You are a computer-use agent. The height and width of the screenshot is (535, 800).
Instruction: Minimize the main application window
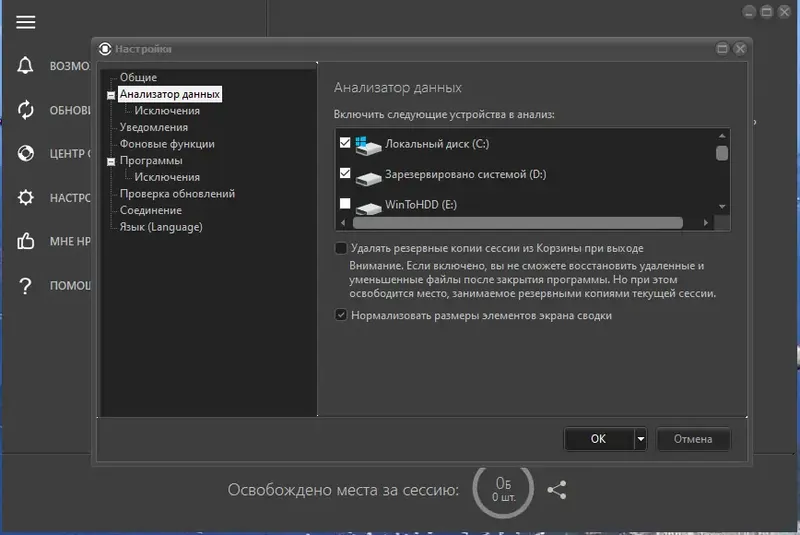tap(748, 12)
